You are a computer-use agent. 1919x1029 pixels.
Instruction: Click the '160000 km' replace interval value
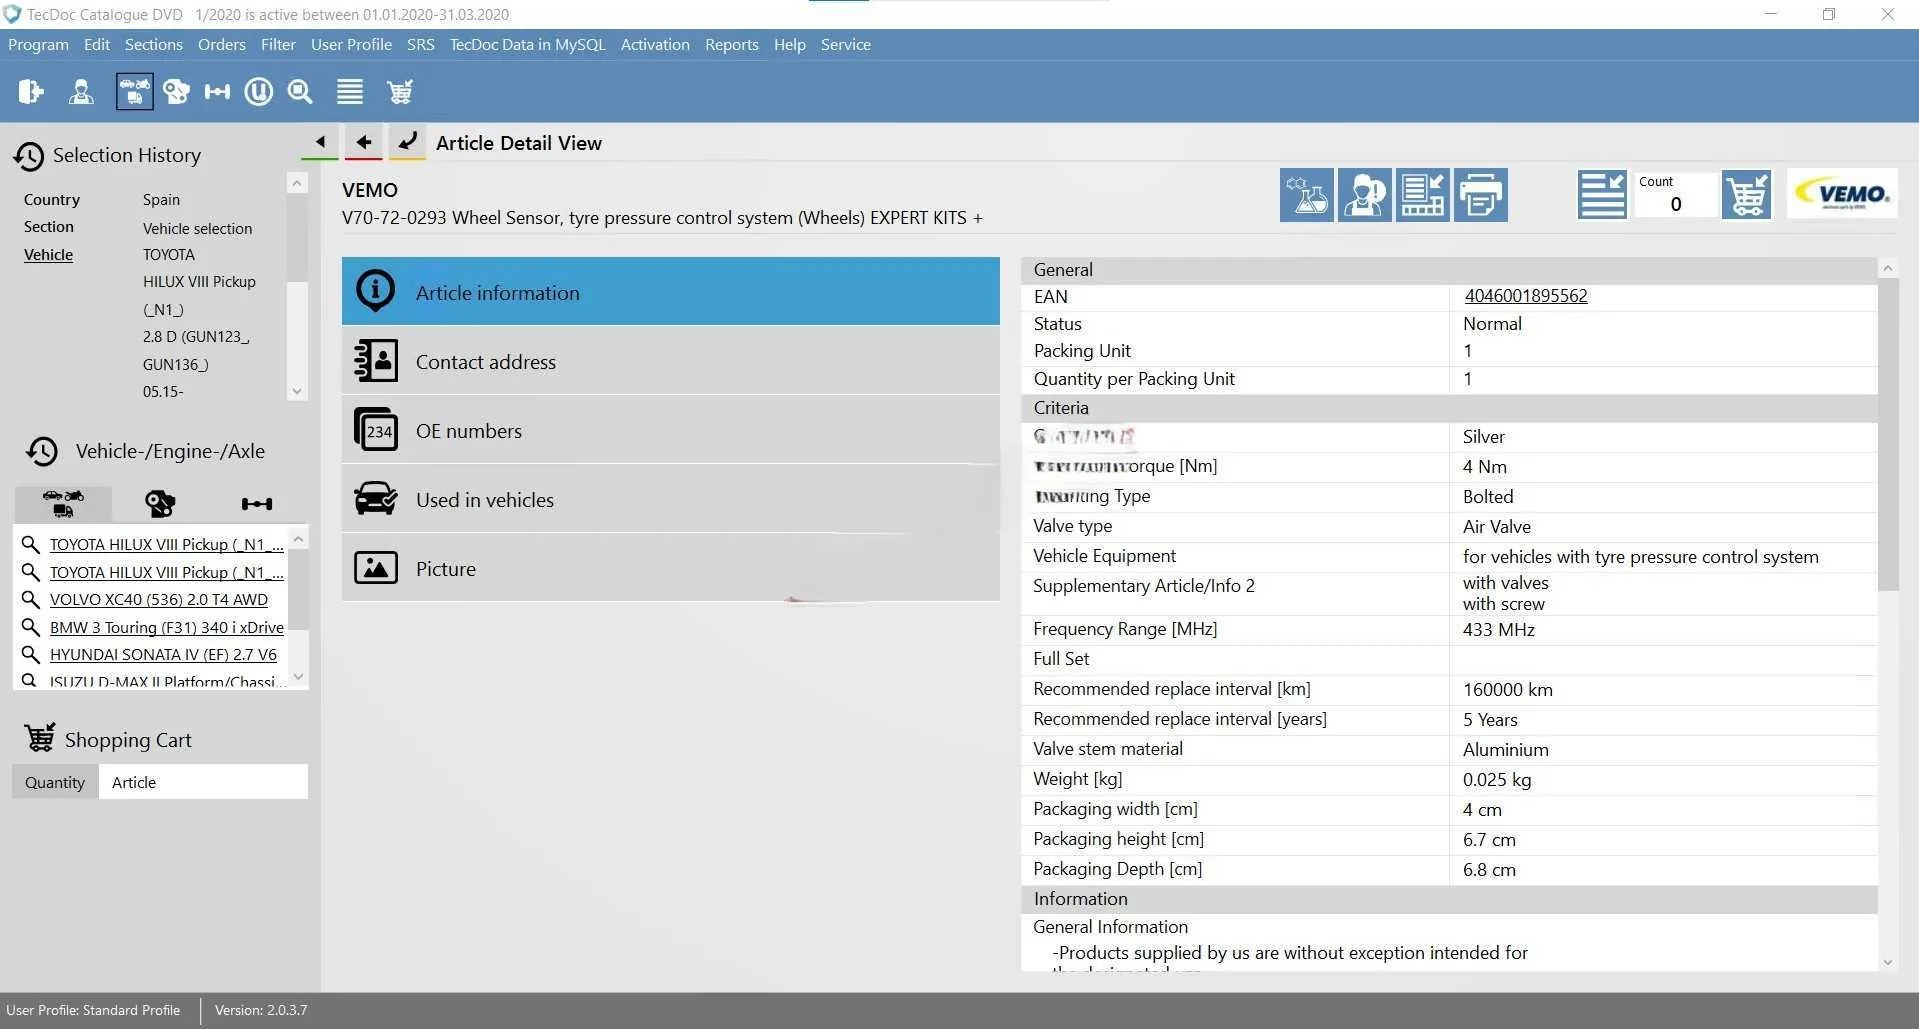pos(1508,690)
